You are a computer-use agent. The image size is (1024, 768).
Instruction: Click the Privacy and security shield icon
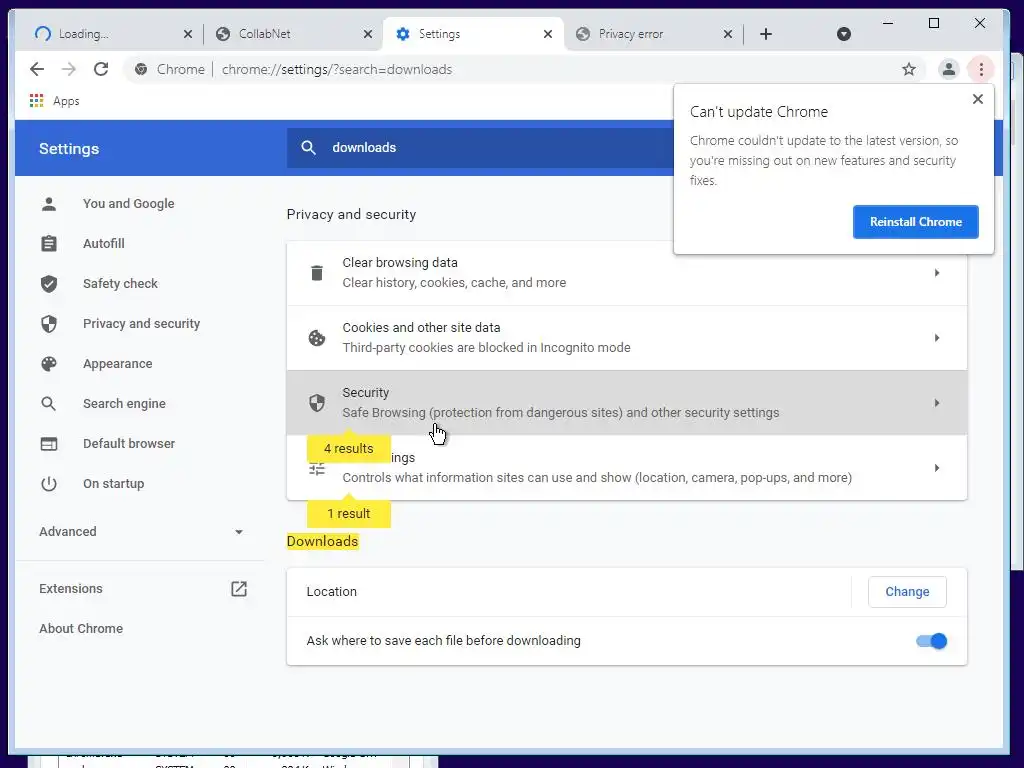tap(49, 324)
